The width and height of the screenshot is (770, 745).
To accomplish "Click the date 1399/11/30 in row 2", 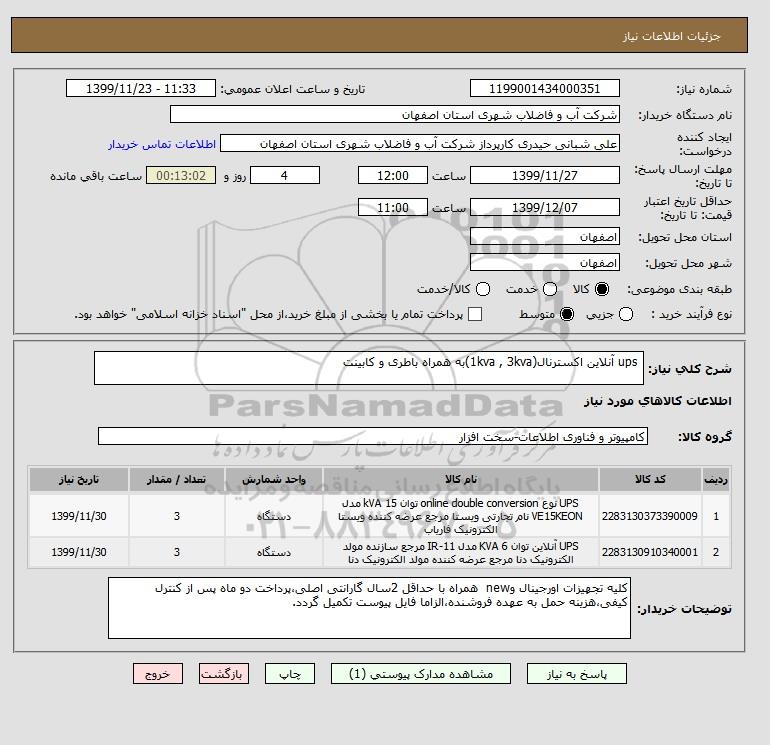I will pyautogui.click(x=79, y=552).
